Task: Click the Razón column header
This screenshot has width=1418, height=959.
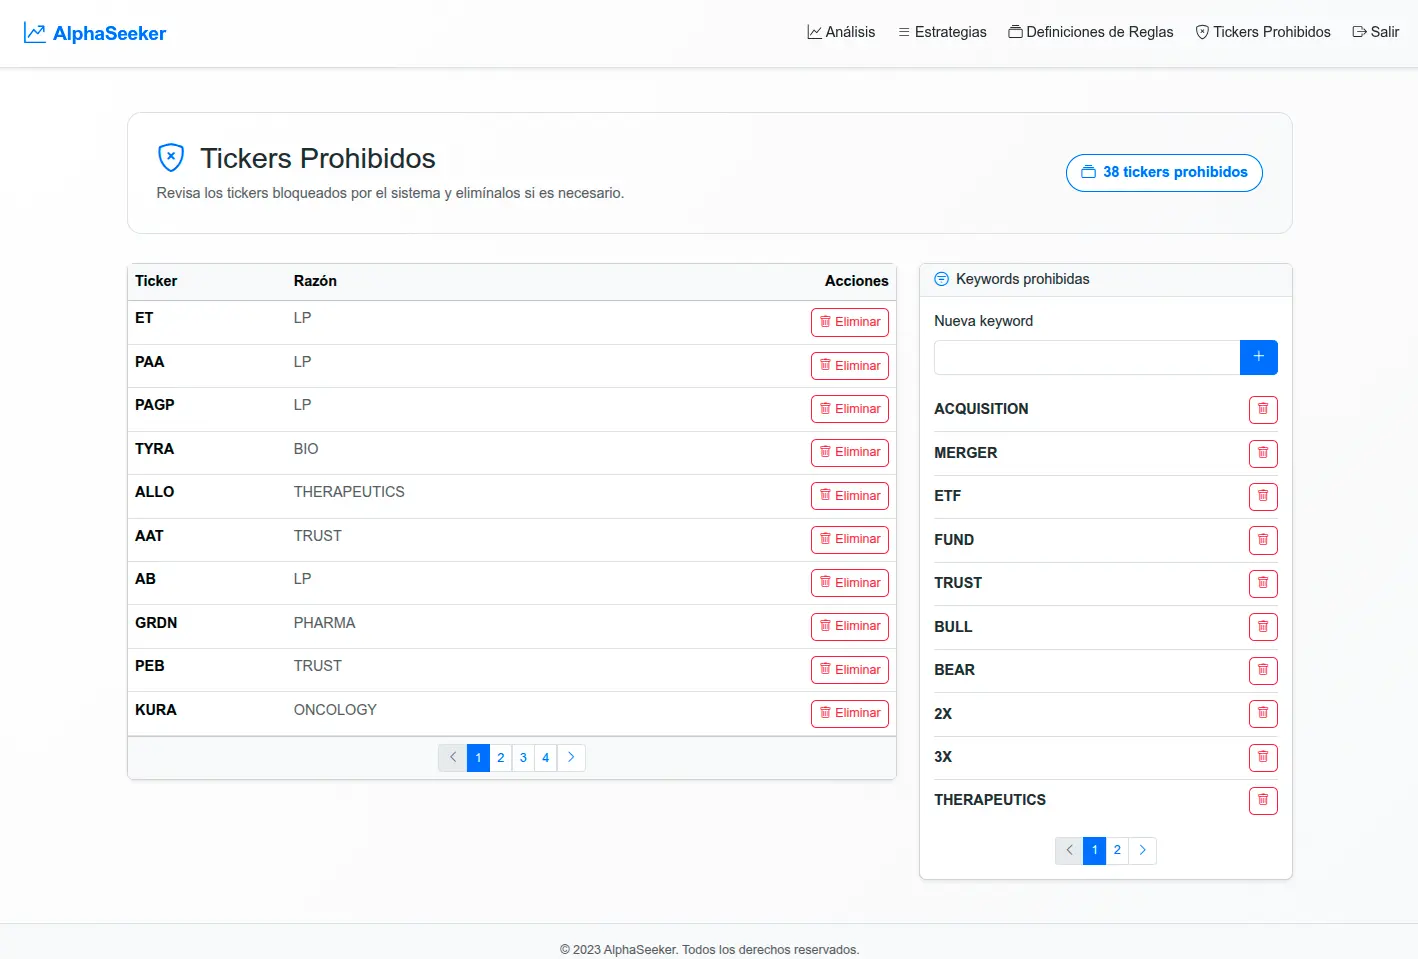Action: coord(315,281)
